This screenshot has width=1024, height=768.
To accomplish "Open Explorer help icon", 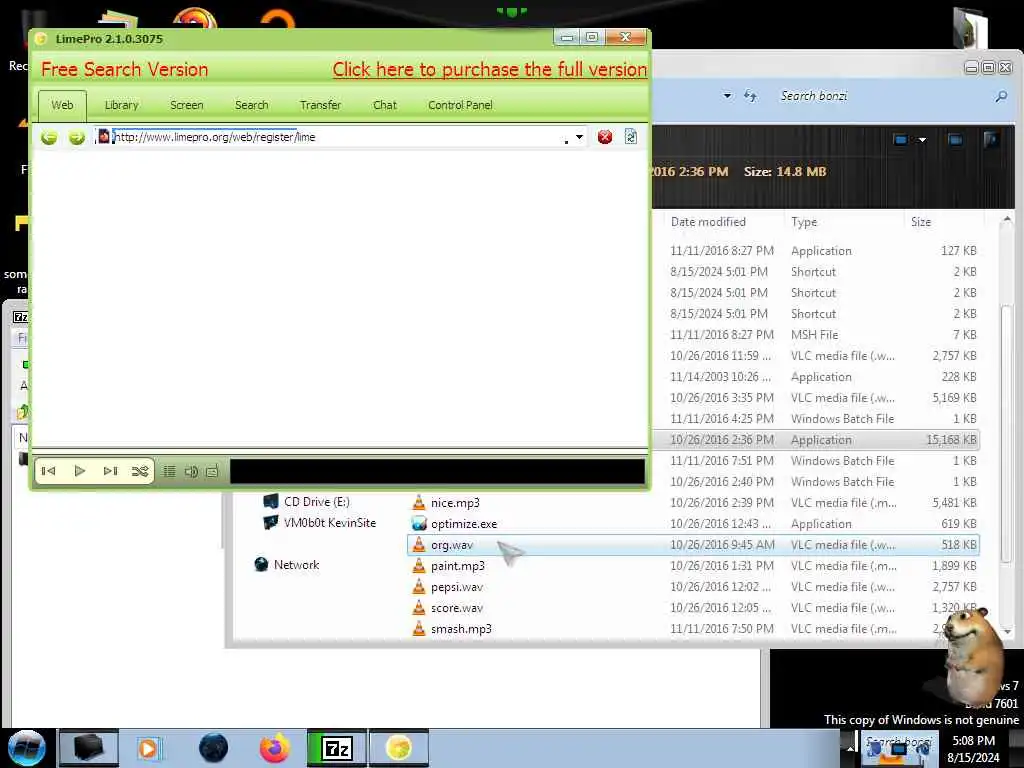I will pos(991,139).
